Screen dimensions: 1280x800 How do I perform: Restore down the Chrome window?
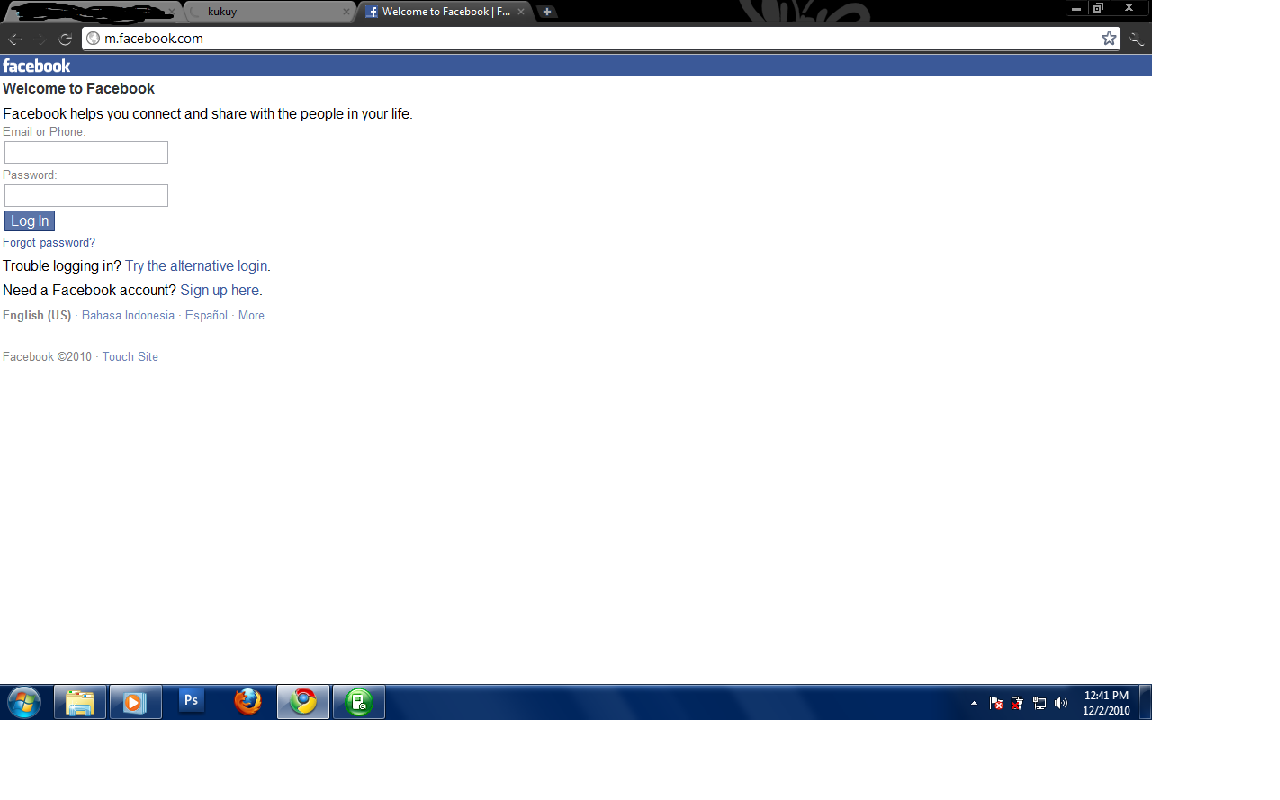tap(1098, 8)
